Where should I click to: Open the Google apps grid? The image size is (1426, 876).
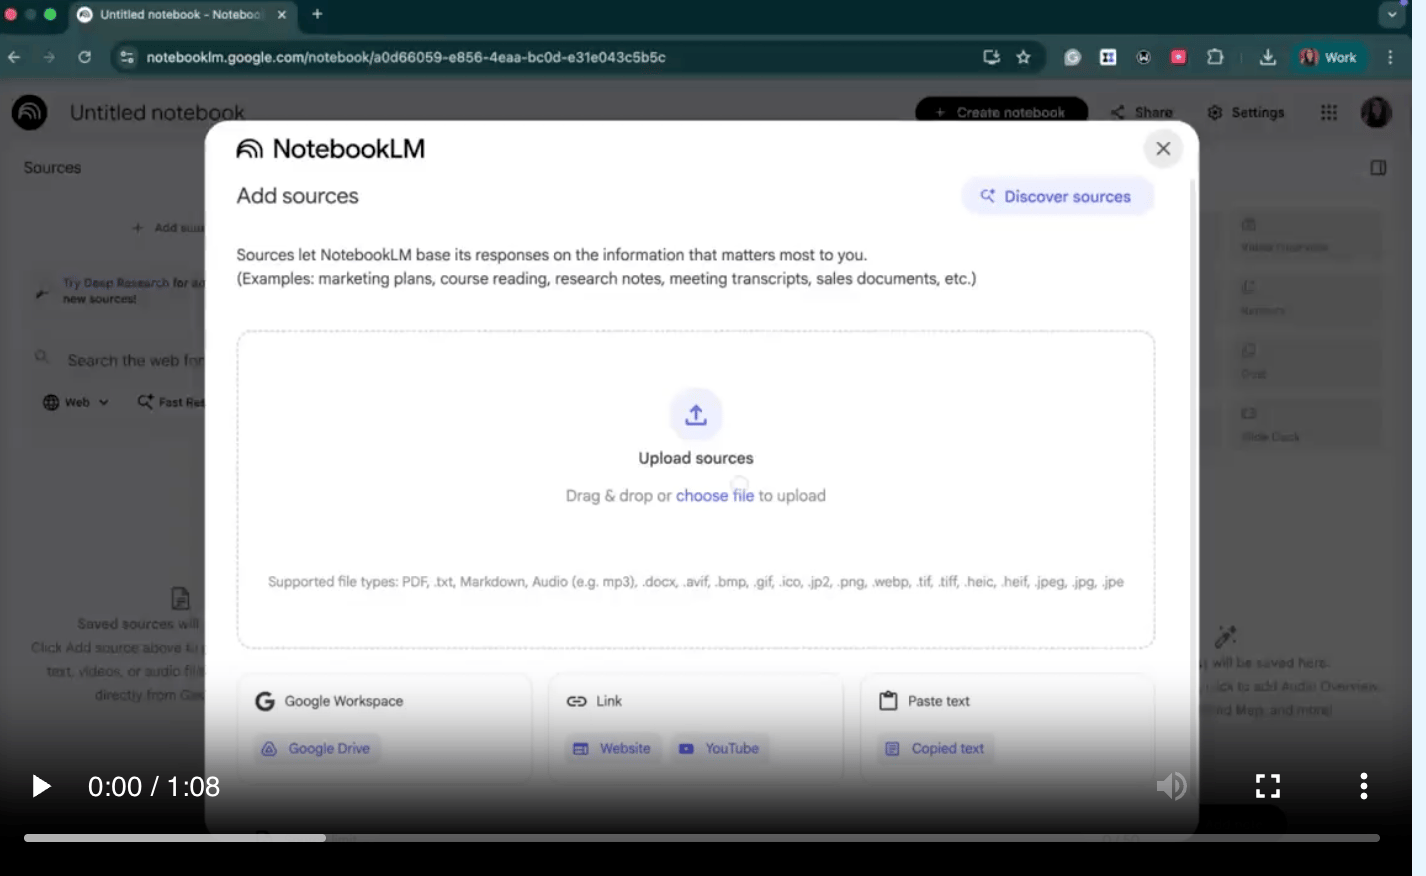[x=1329, y=112]
